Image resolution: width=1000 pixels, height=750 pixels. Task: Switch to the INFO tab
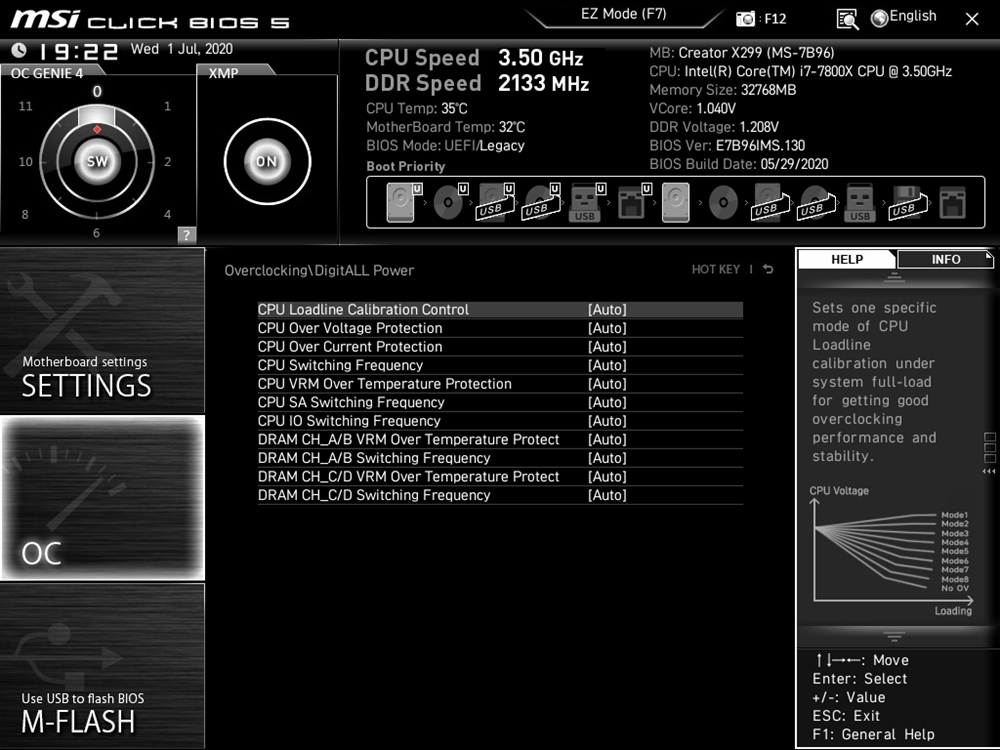945,260
